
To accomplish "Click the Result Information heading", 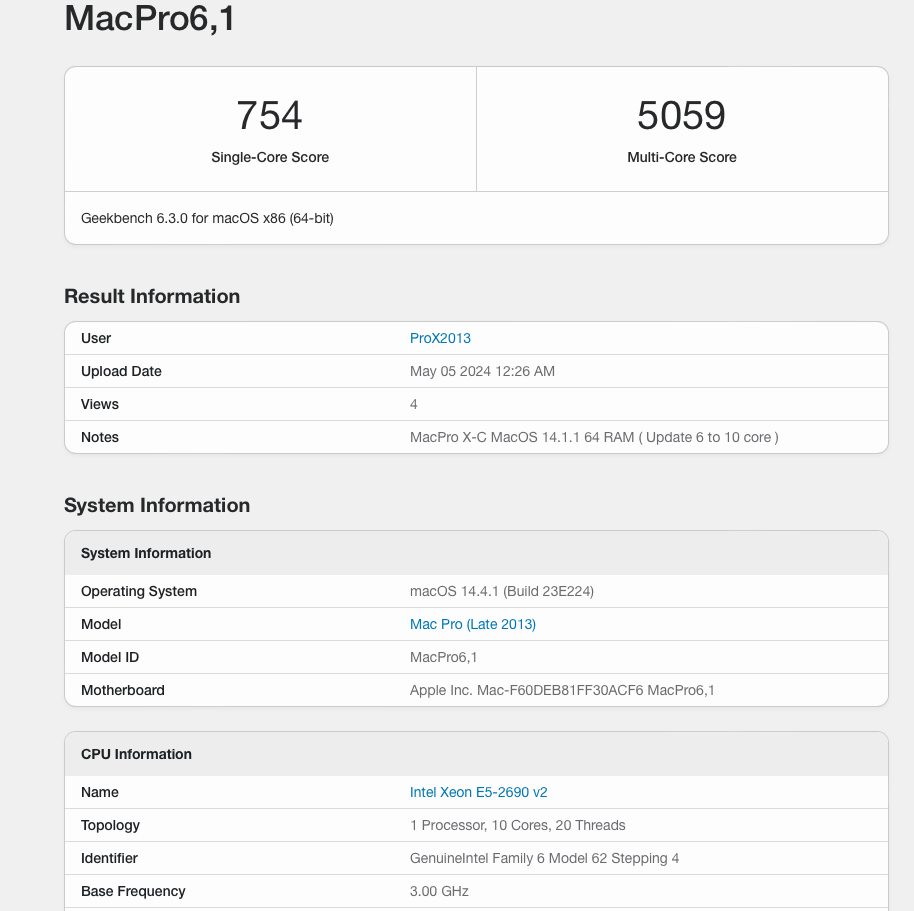I will point(152,296).
